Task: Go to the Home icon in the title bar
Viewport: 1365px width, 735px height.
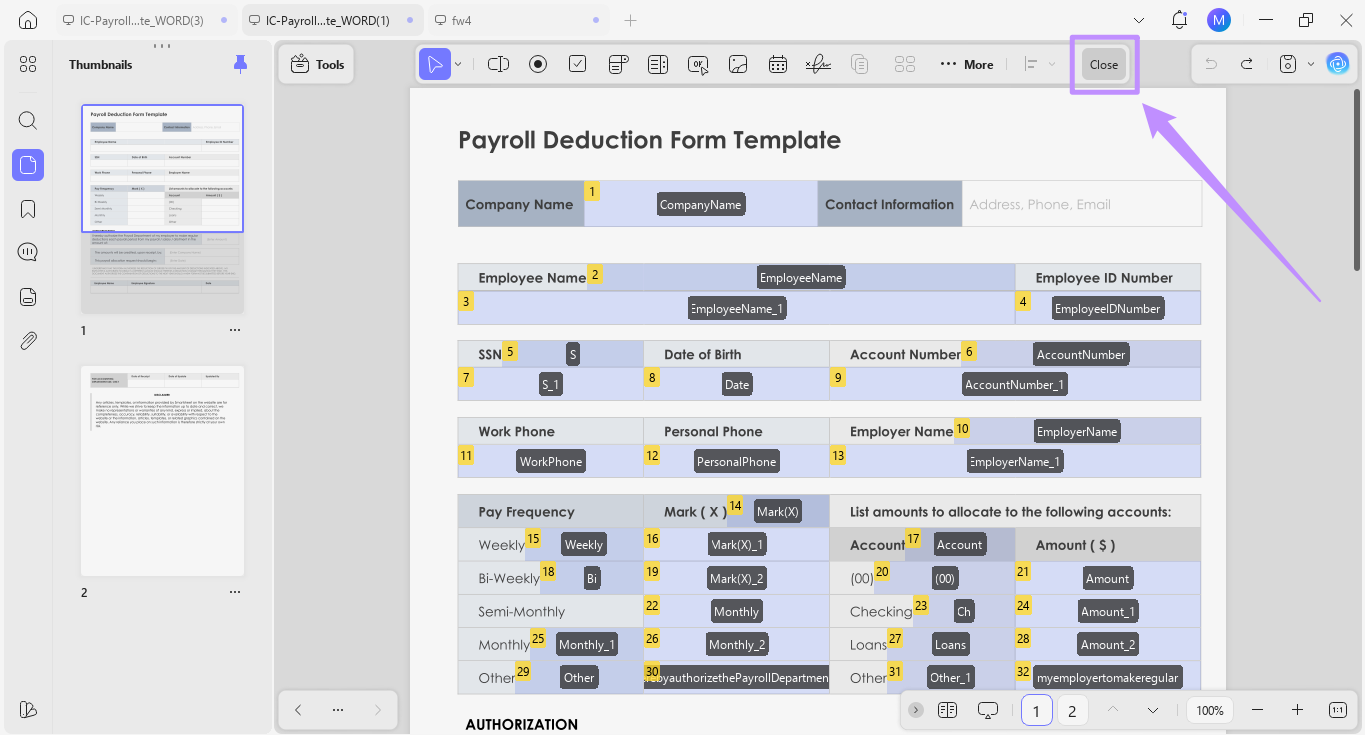Action: pos(28,20)
